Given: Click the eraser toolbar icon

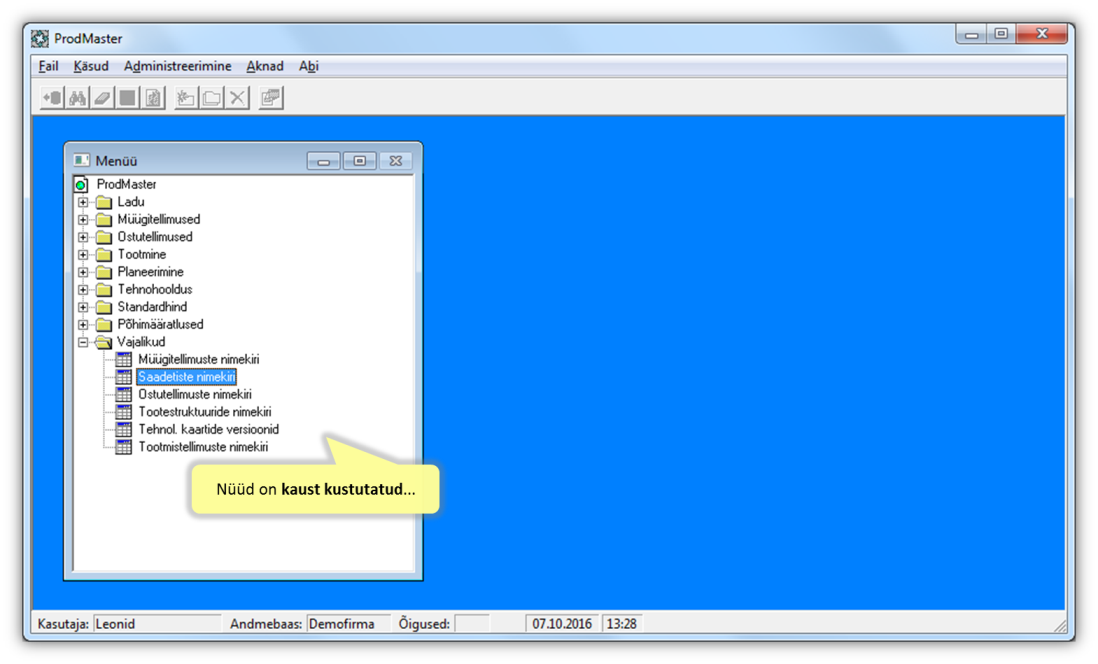Looking at the screenshot, I should coord(102,98).
